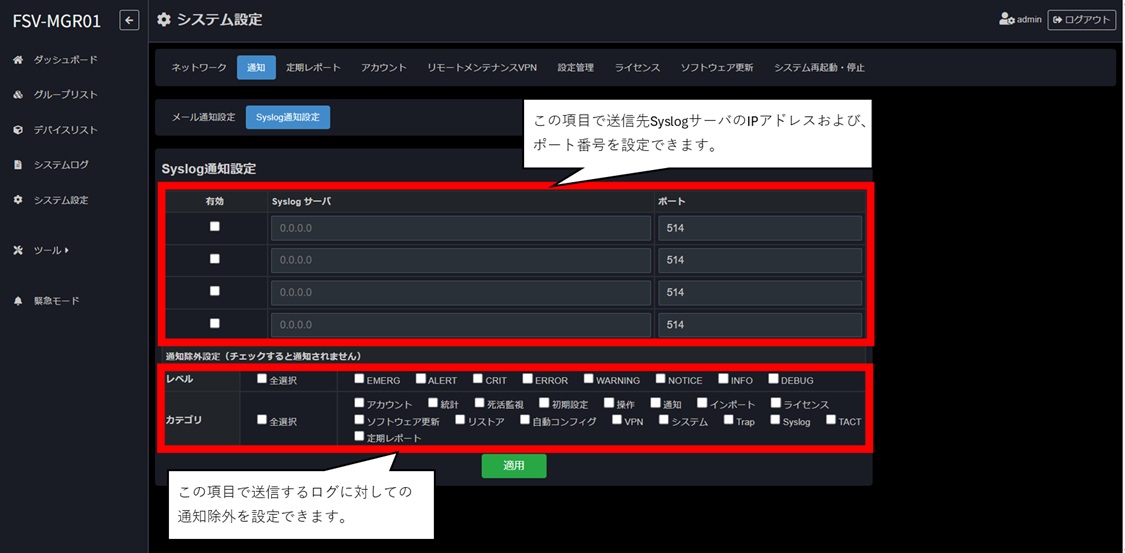This screenshot has width=1125, height=553.
Task: Switch to the ソフトウェア更新 tab
Action: (717, 67)
